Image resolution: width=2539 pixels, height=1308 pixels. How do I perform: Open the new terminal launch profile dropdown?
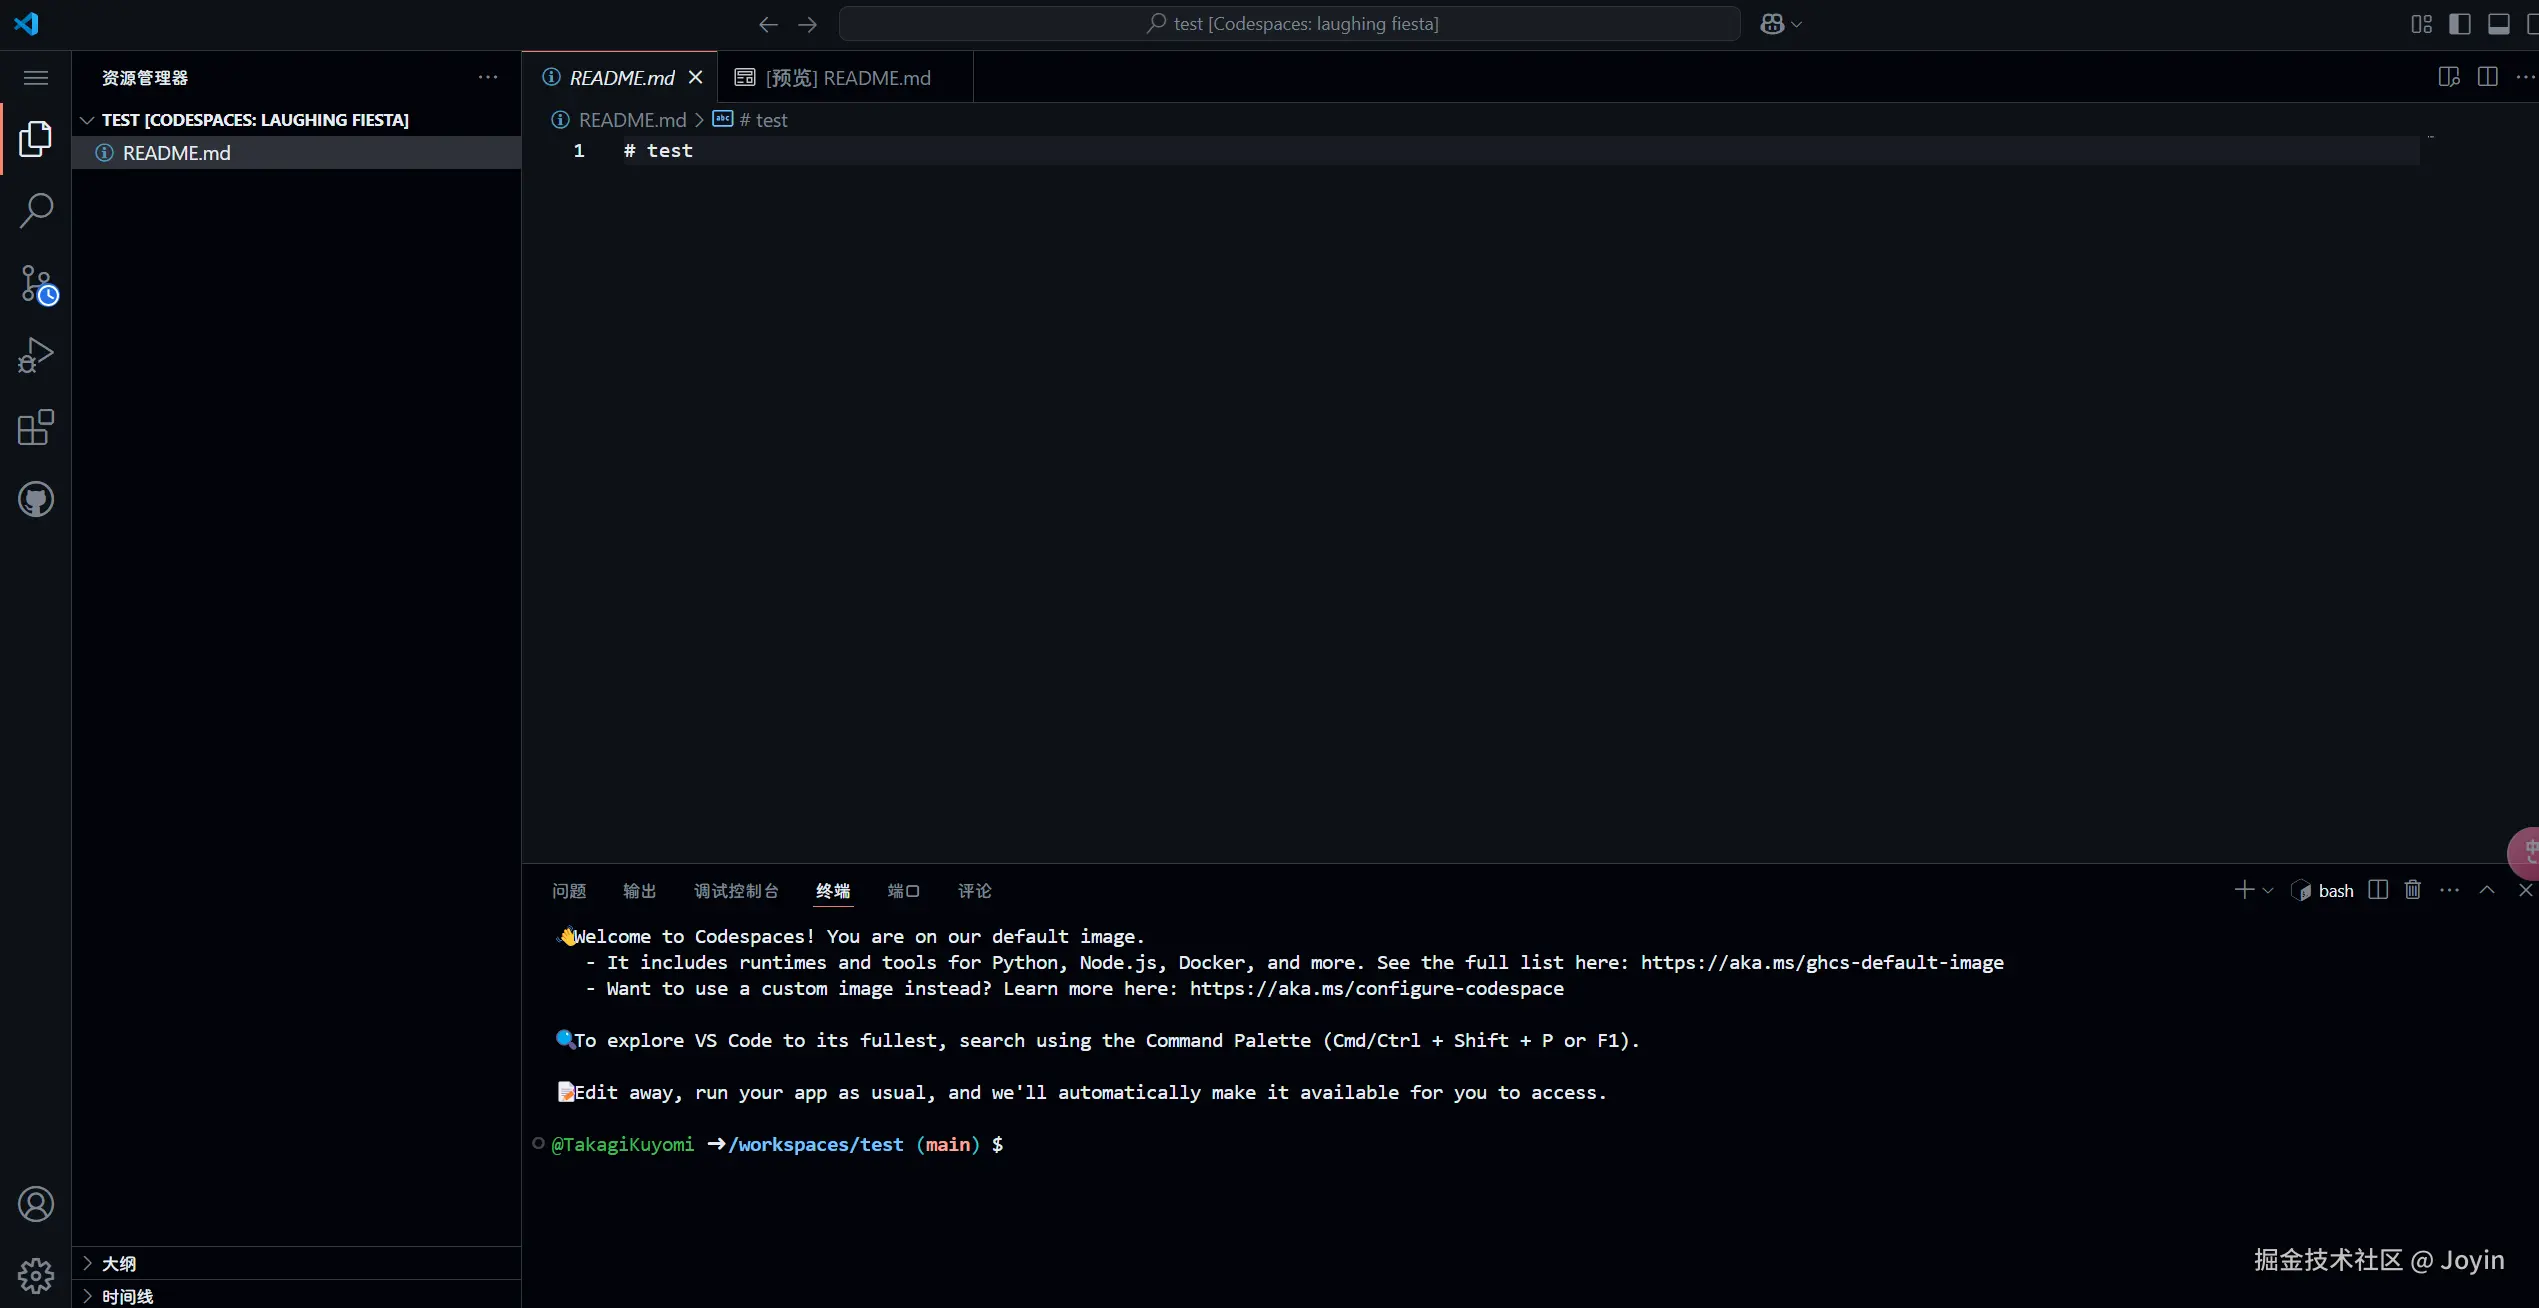pyautogui.click(x=2268, y=890)
